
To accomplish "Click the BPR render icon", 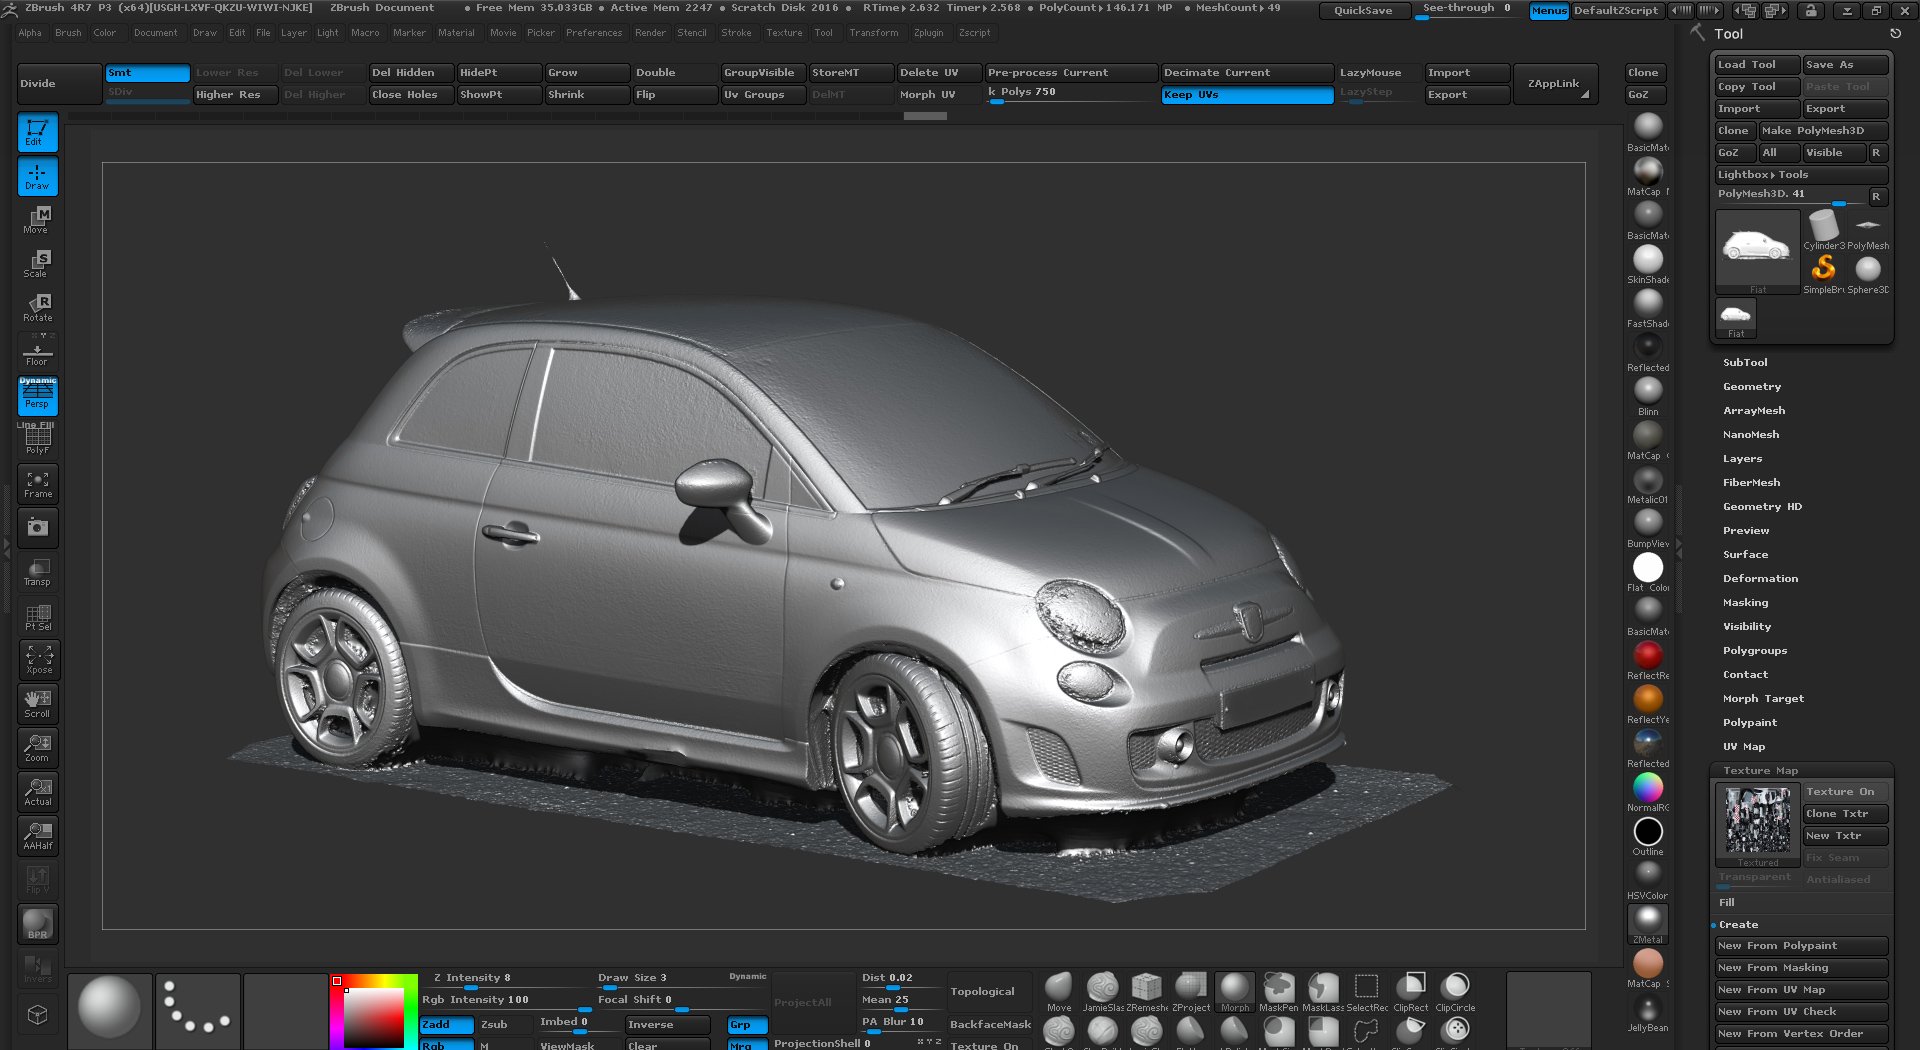I will [38, 924].
